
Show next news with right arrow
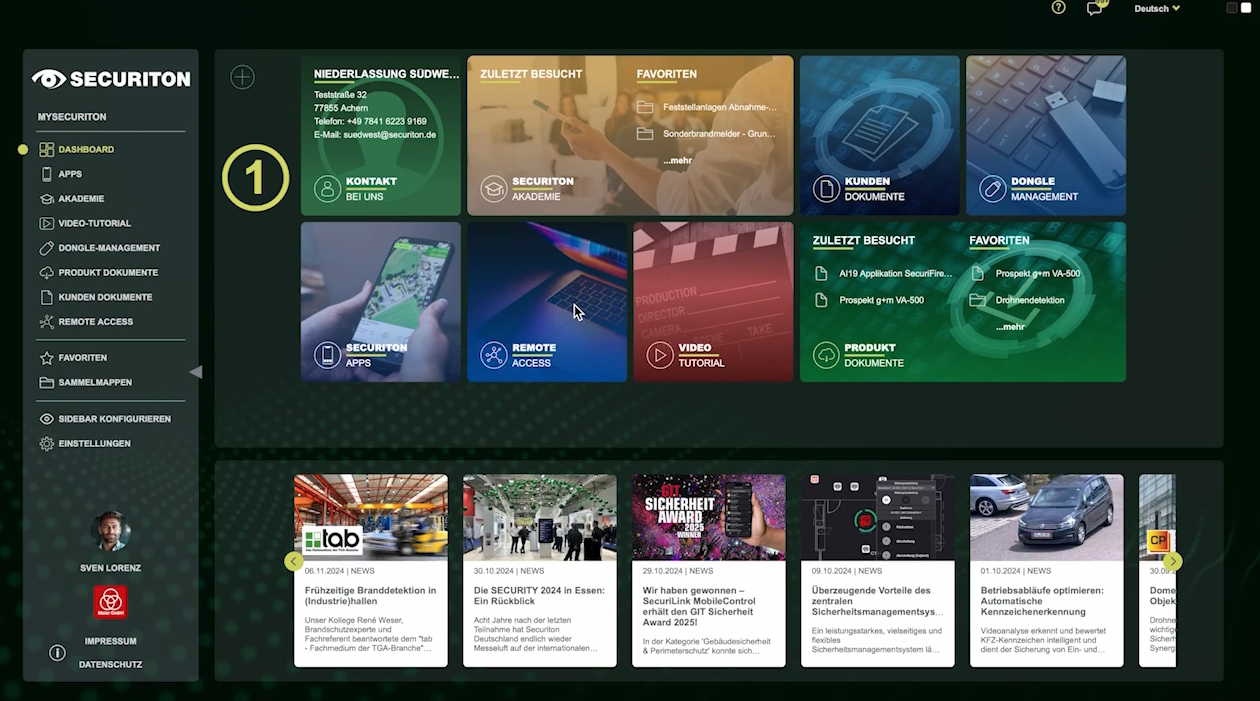coord(1173,562)
